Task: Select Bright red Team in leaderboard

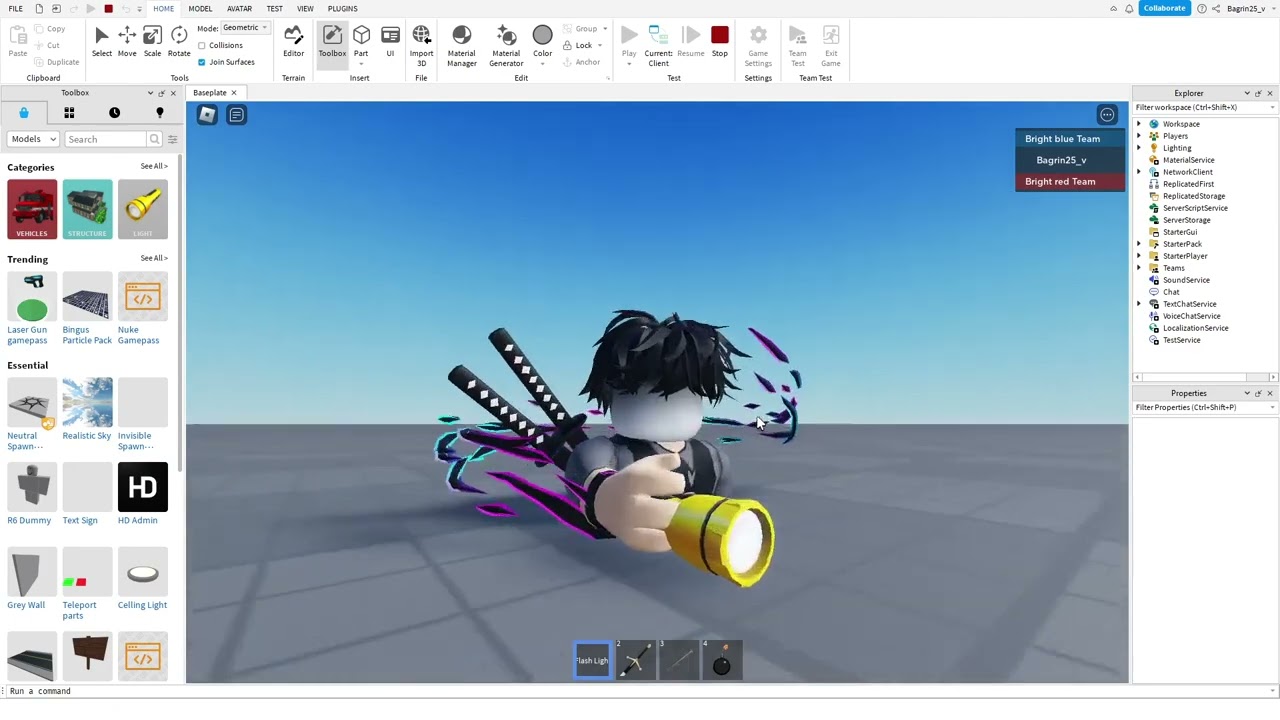Action: pyautogui.click(x=1070, y=182)
